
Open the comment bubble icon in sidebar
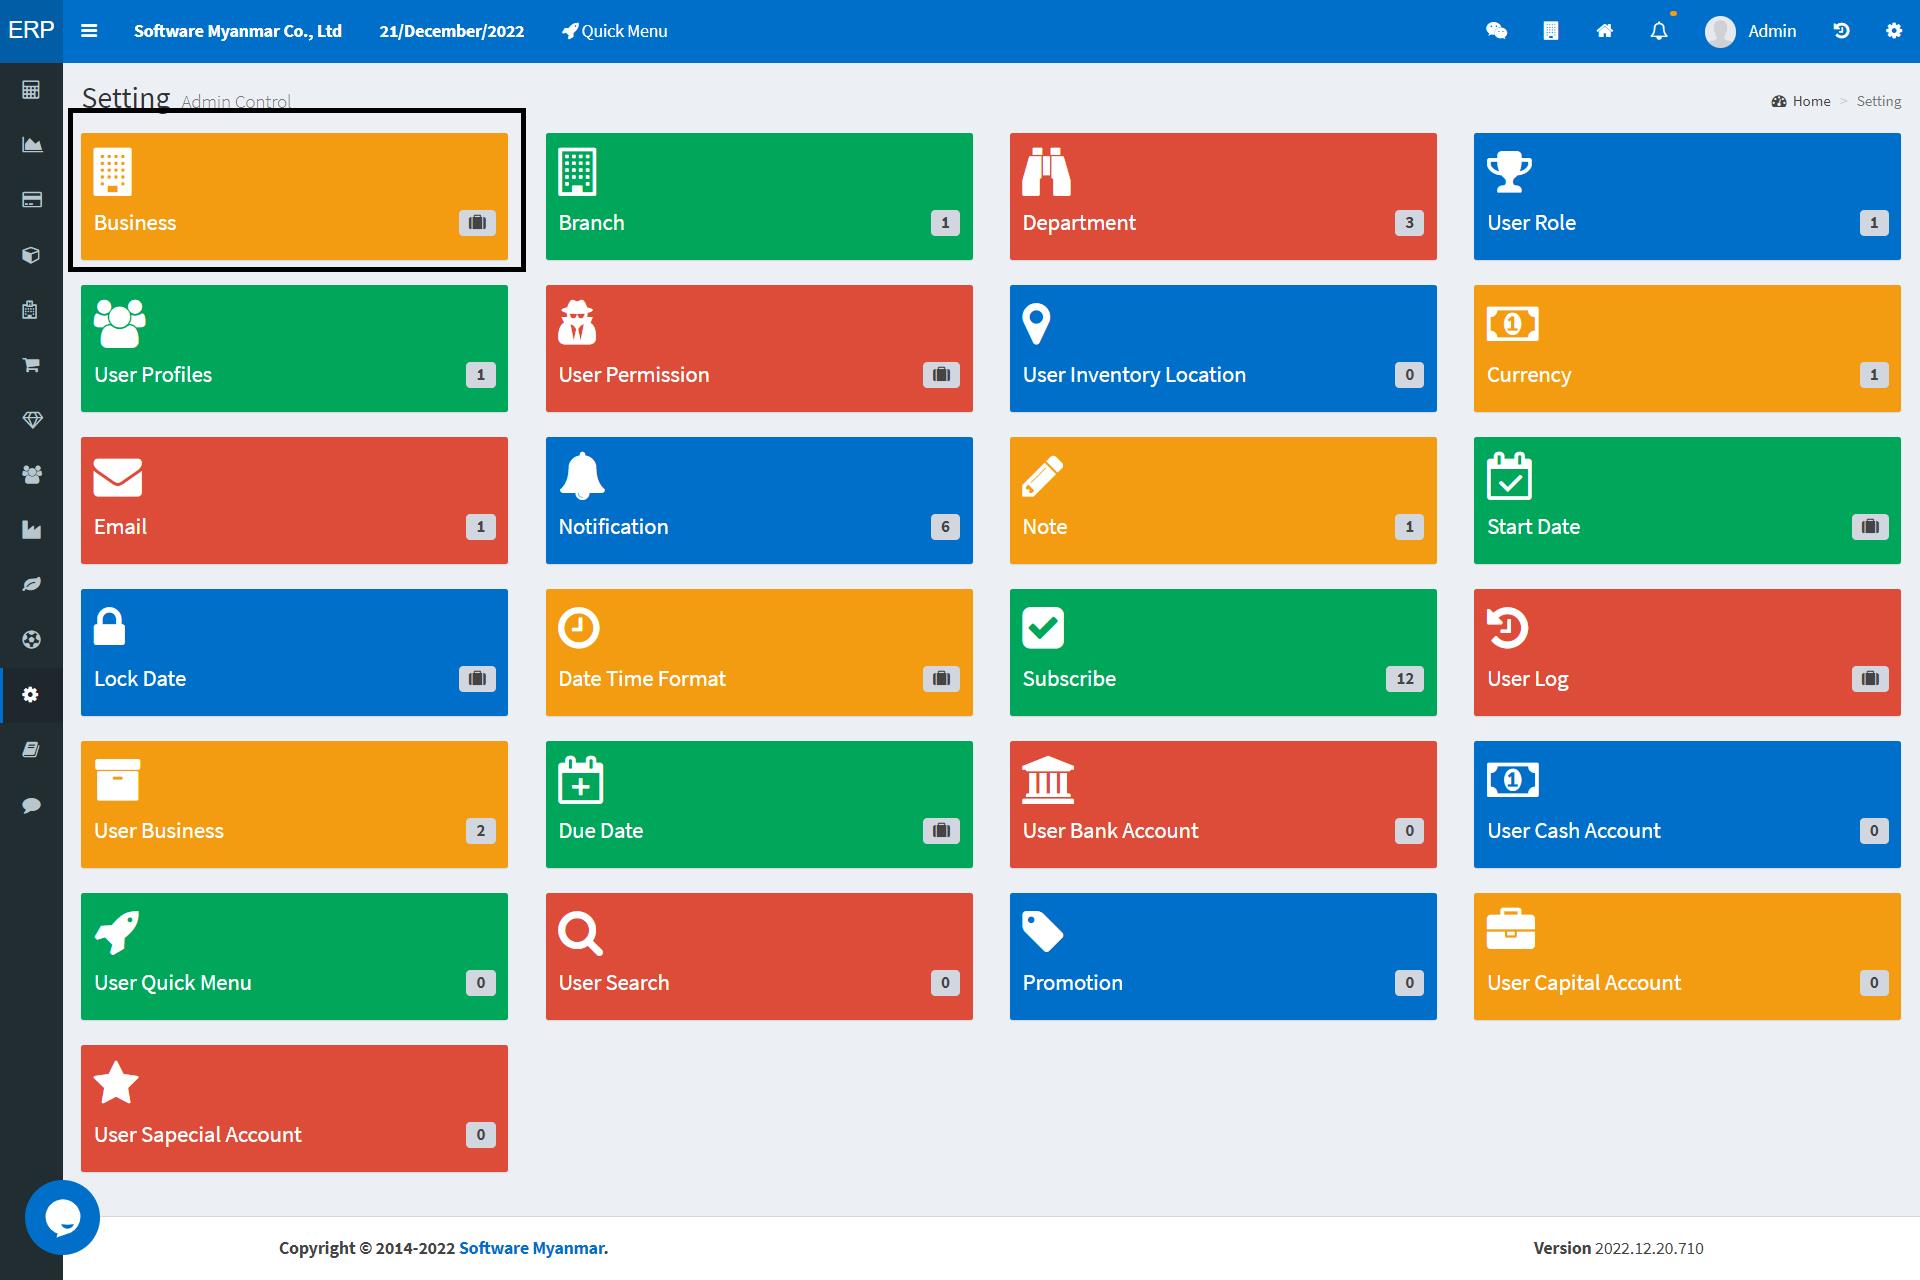pos(31,805)
